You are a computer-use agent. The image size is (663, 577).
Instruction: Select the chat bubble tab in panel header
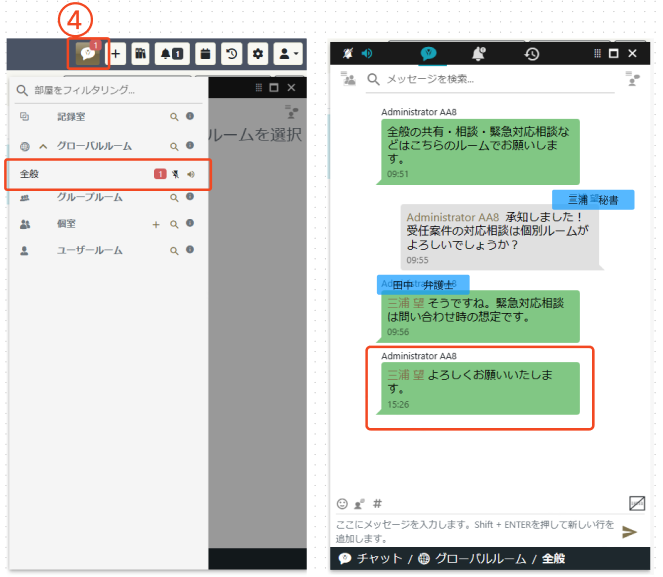coord(429,53)
